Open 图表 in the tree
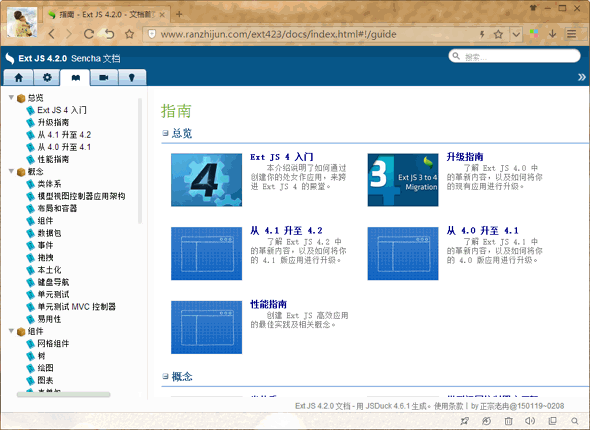 click(45, 380)
